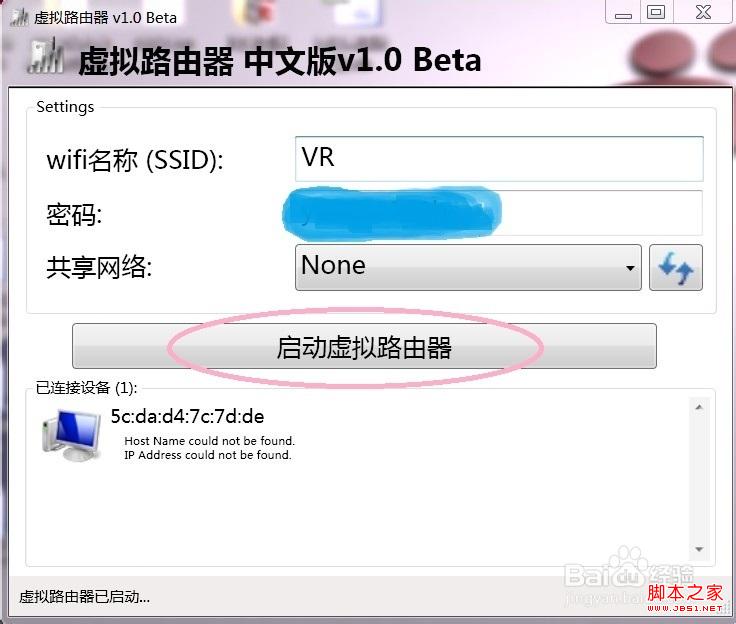Click the app logo in the title bar

click(x=19, y=17)
